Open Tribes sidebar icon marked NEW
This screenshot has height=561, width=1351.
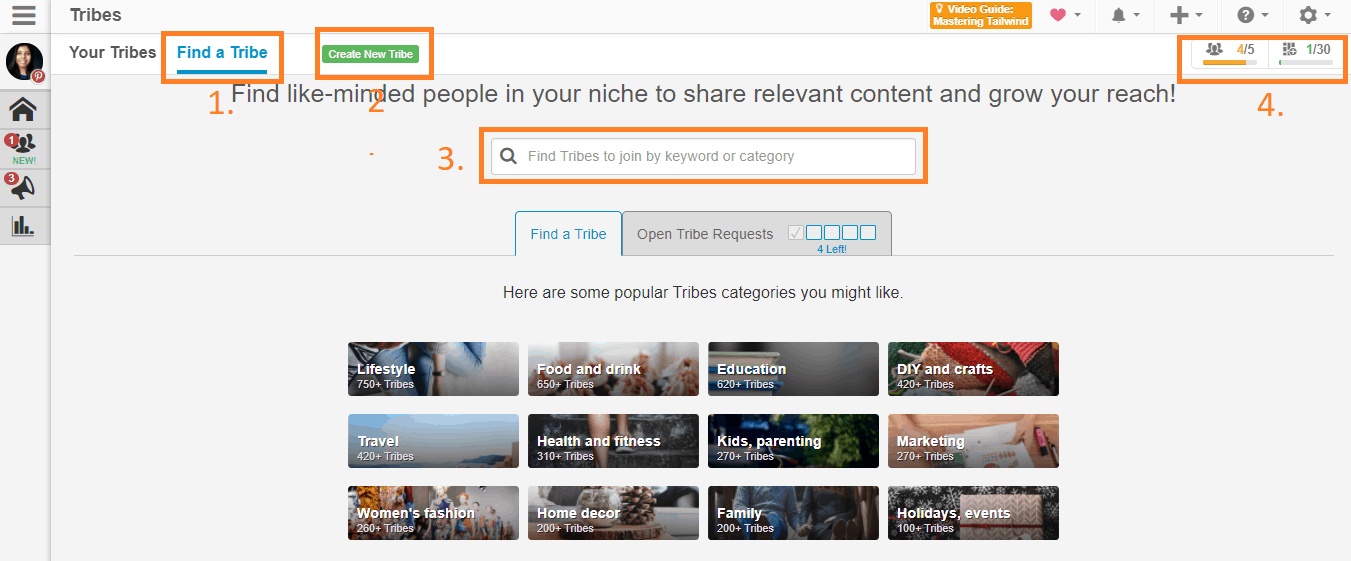[24, 149]
